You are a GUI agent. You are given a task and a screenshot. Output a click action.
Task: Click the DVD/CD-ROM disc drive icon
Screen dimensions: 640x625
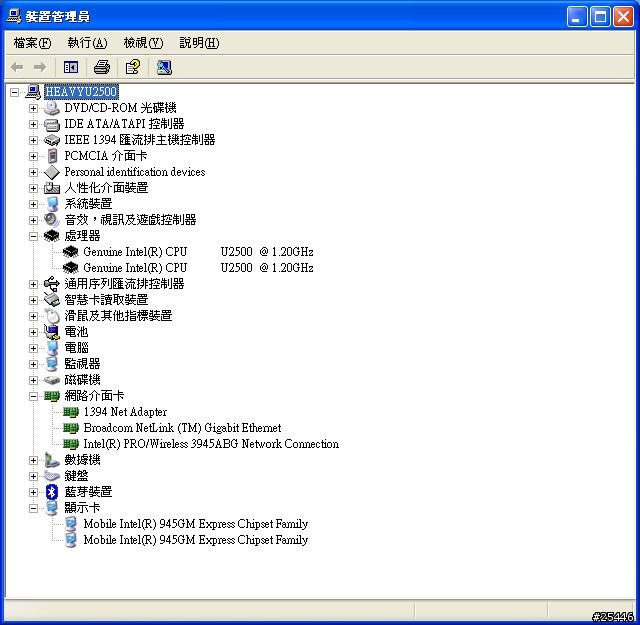[x=52, y=108]
